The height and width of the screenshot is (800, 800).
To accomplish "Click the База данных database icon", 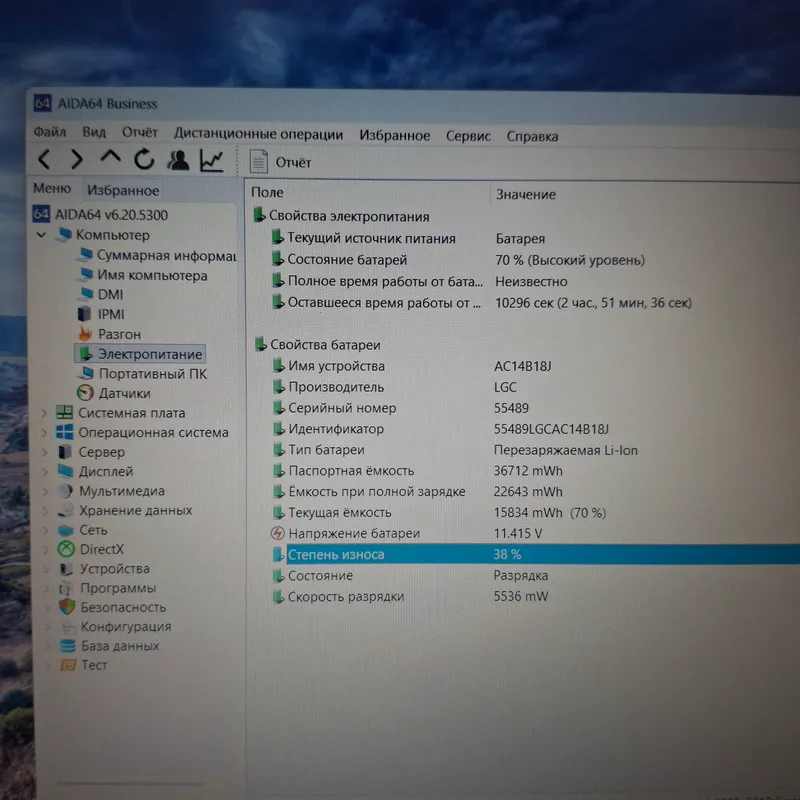I will (68, 646).
